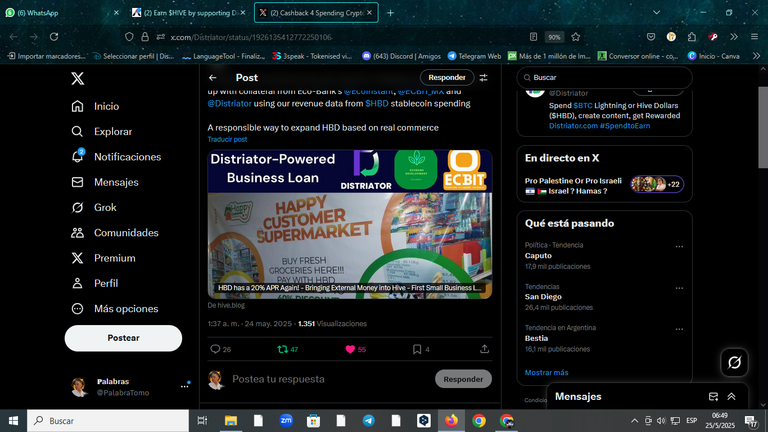The height and width of the screenshot is (432, 768).
Task: Click the share post icon
Action: (x=484, y=349)
